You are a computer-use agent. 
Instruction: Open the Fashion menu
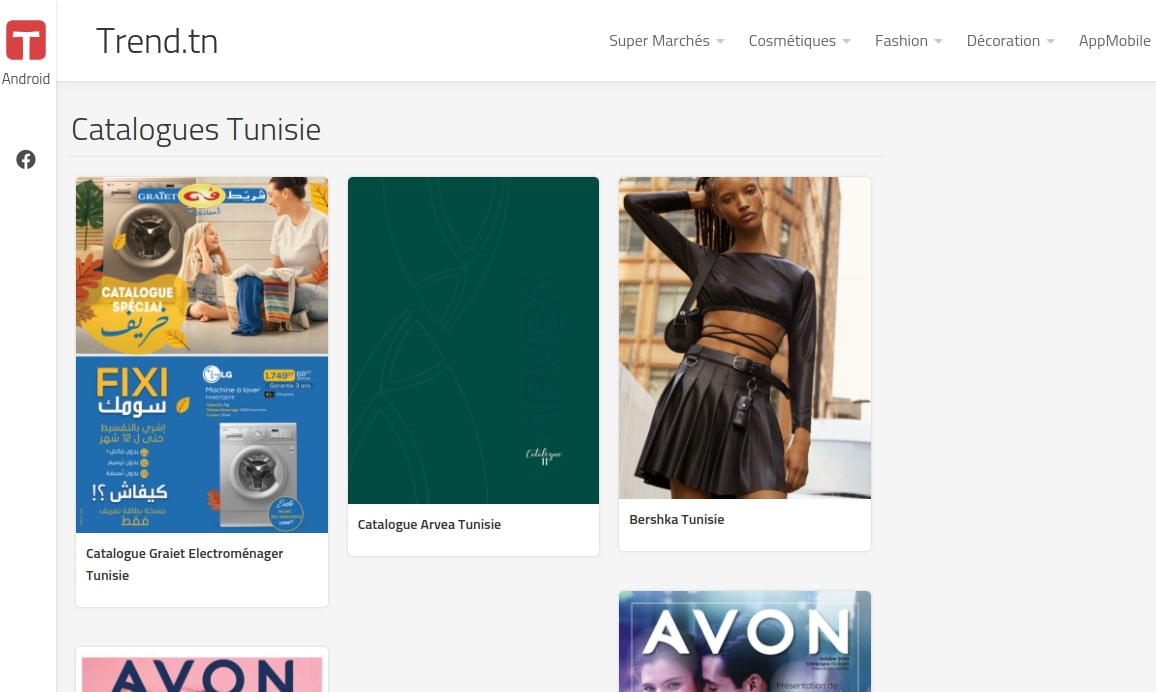coord(901,41)
